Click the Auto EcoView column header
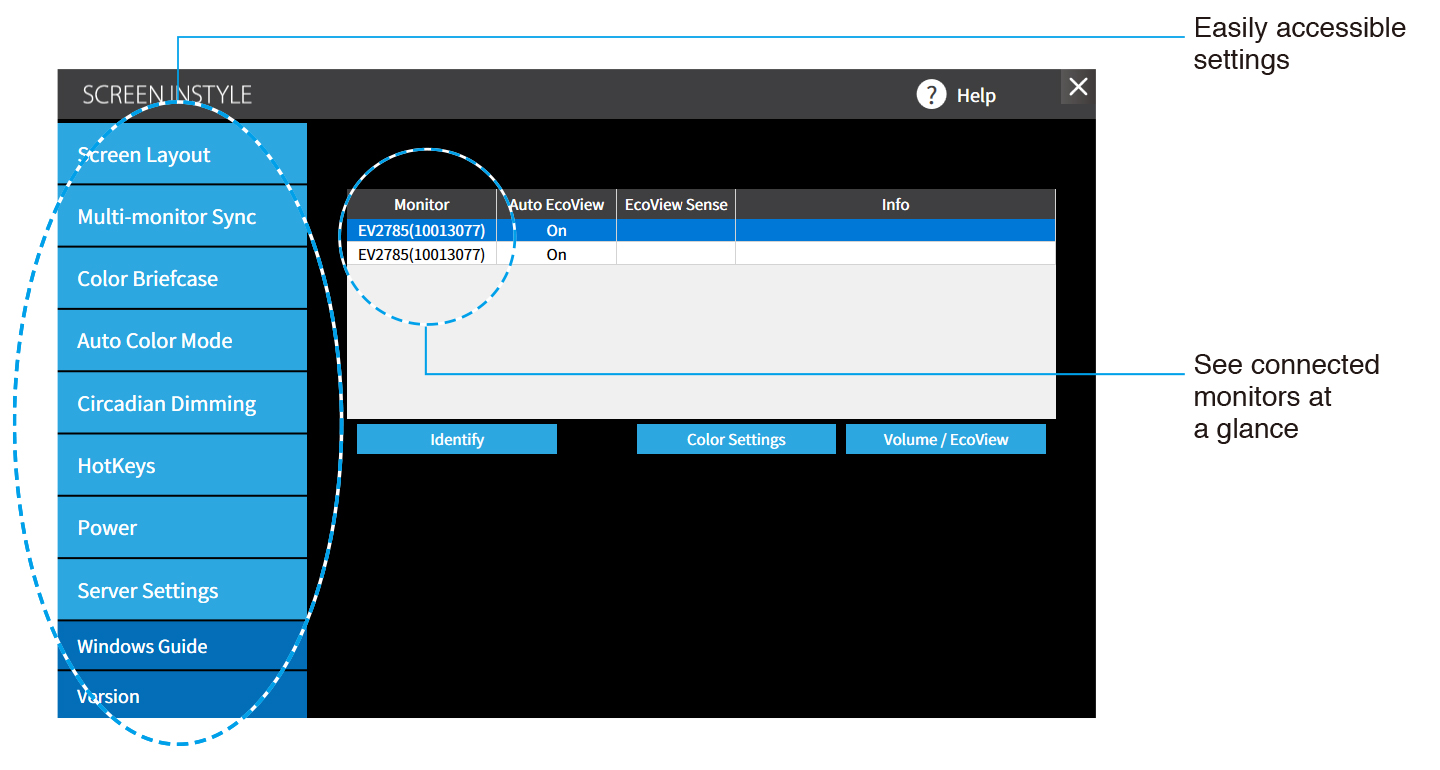Screen dimensions: 1440x770 (x=557, y=205)
